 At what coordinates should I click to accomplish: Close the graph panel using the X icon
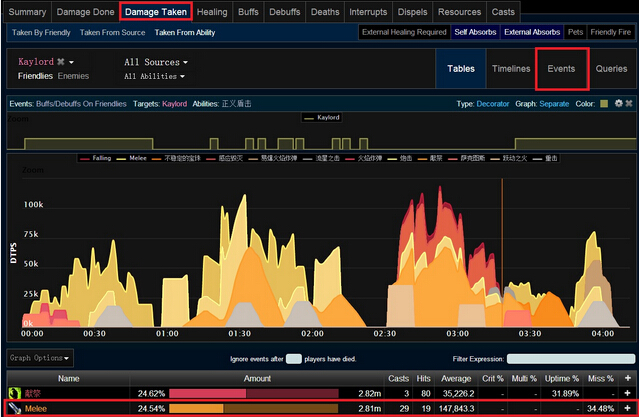point(630,103)
